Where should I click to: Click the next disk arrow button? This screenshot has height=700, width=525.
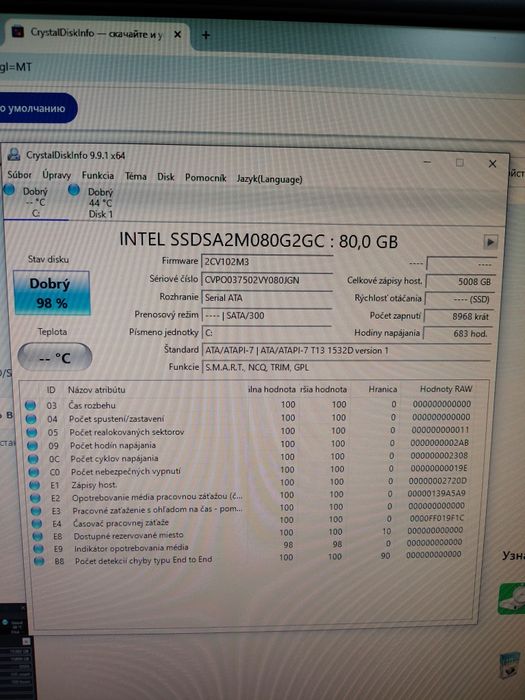tap(490, 242)
